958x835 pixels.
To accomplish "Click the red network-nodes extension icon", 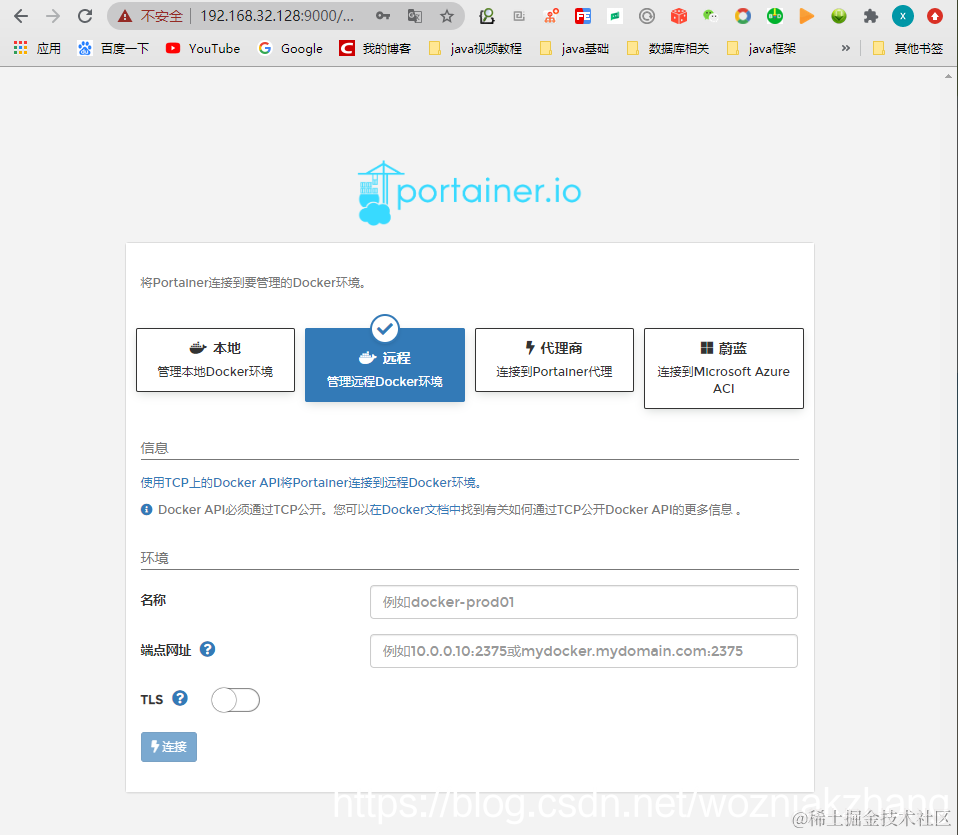I will (551, 16).
